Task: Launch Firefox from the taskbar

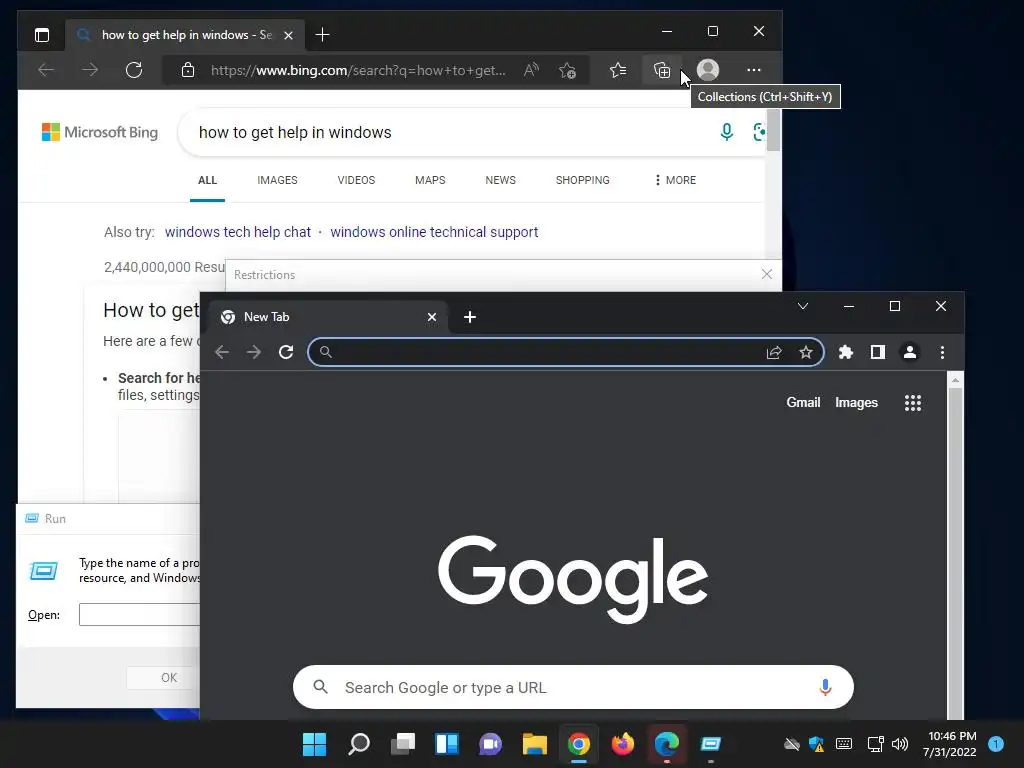Action: pos(622,744)
